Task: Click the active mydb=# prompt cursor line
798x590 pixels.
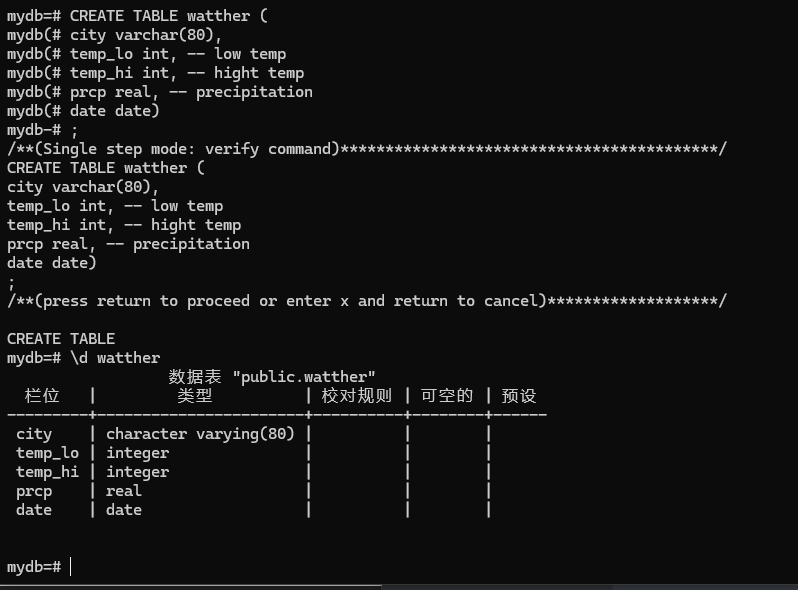Action: (x=40, y=567)
